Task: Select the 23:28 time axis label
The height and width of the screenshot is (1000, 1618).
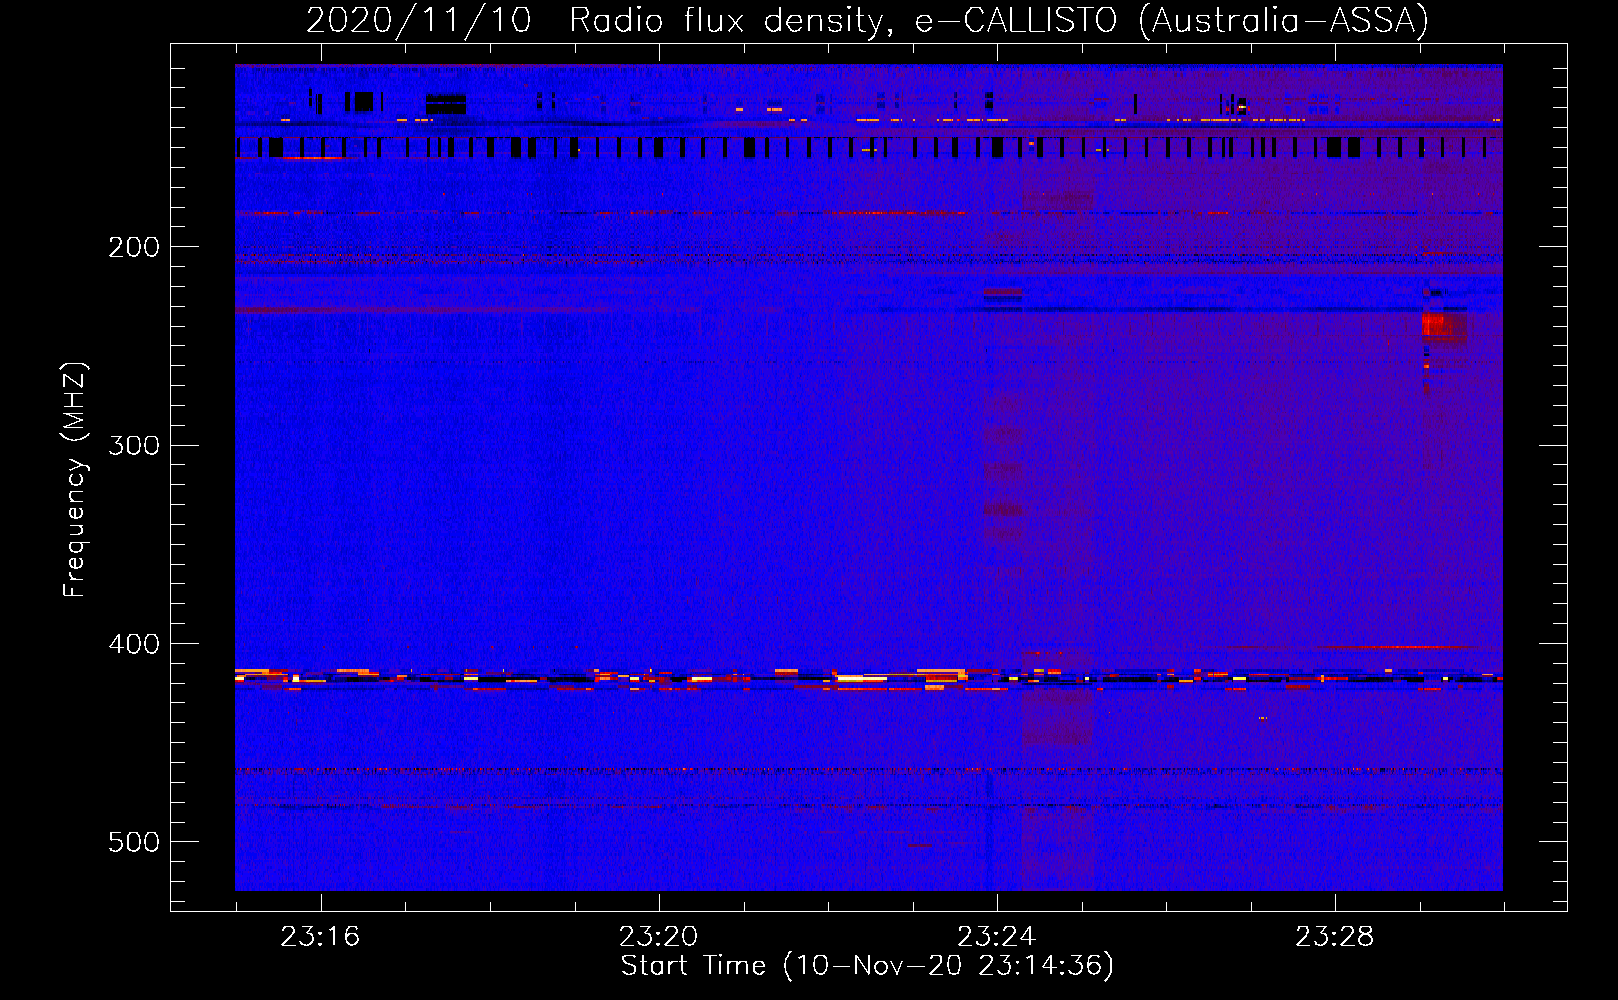Action: [1335, 937]
